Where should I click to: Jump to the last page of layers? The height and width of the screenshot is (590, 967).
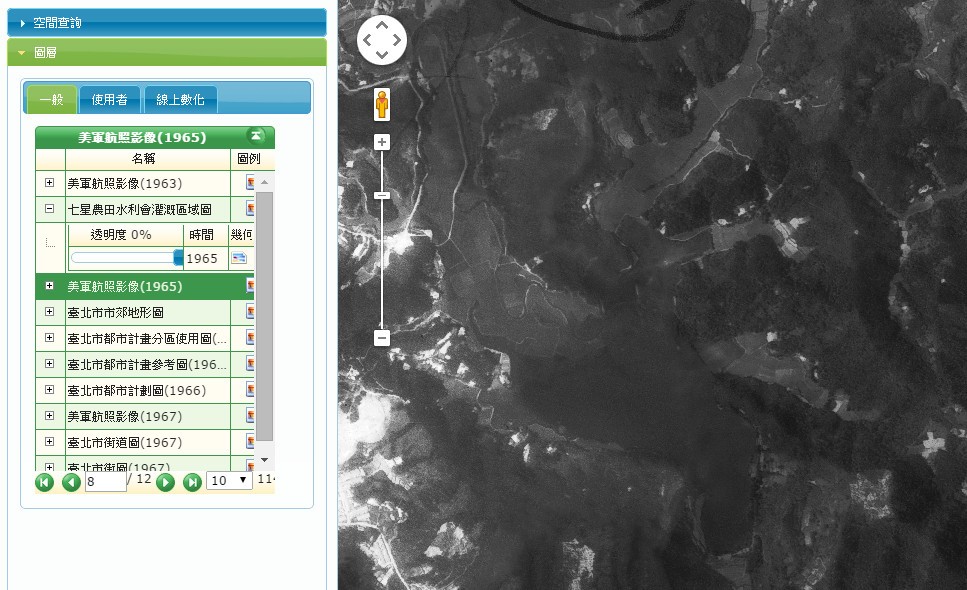pos(192,482)
